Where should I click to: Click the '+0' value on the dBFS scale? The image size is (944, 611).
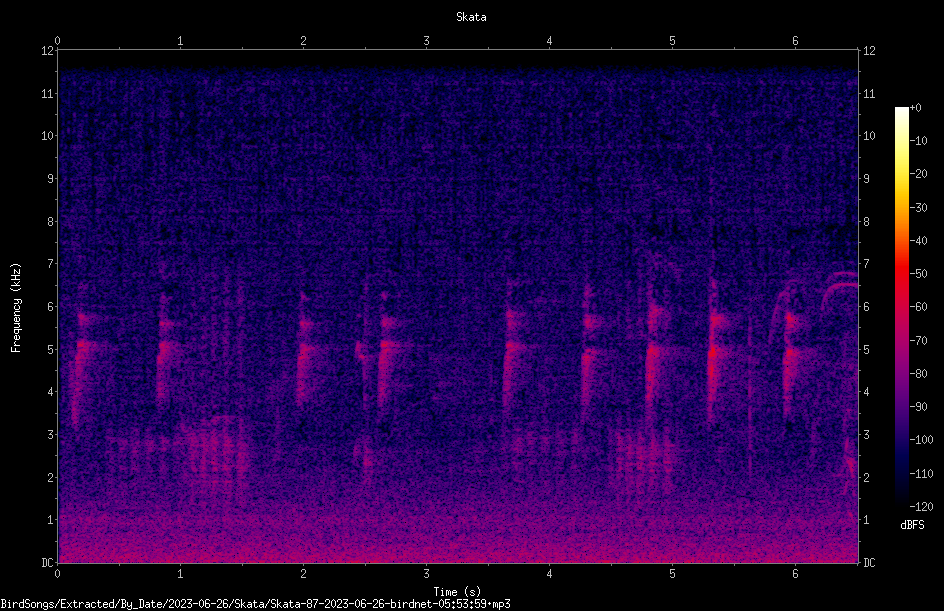[916, 108]
